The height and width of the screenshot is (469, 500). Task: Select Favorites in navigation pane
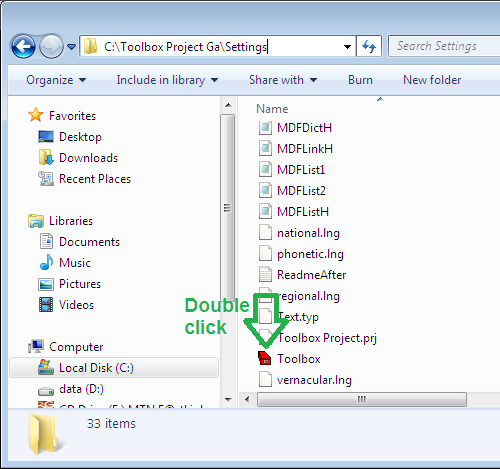(72, 116)
